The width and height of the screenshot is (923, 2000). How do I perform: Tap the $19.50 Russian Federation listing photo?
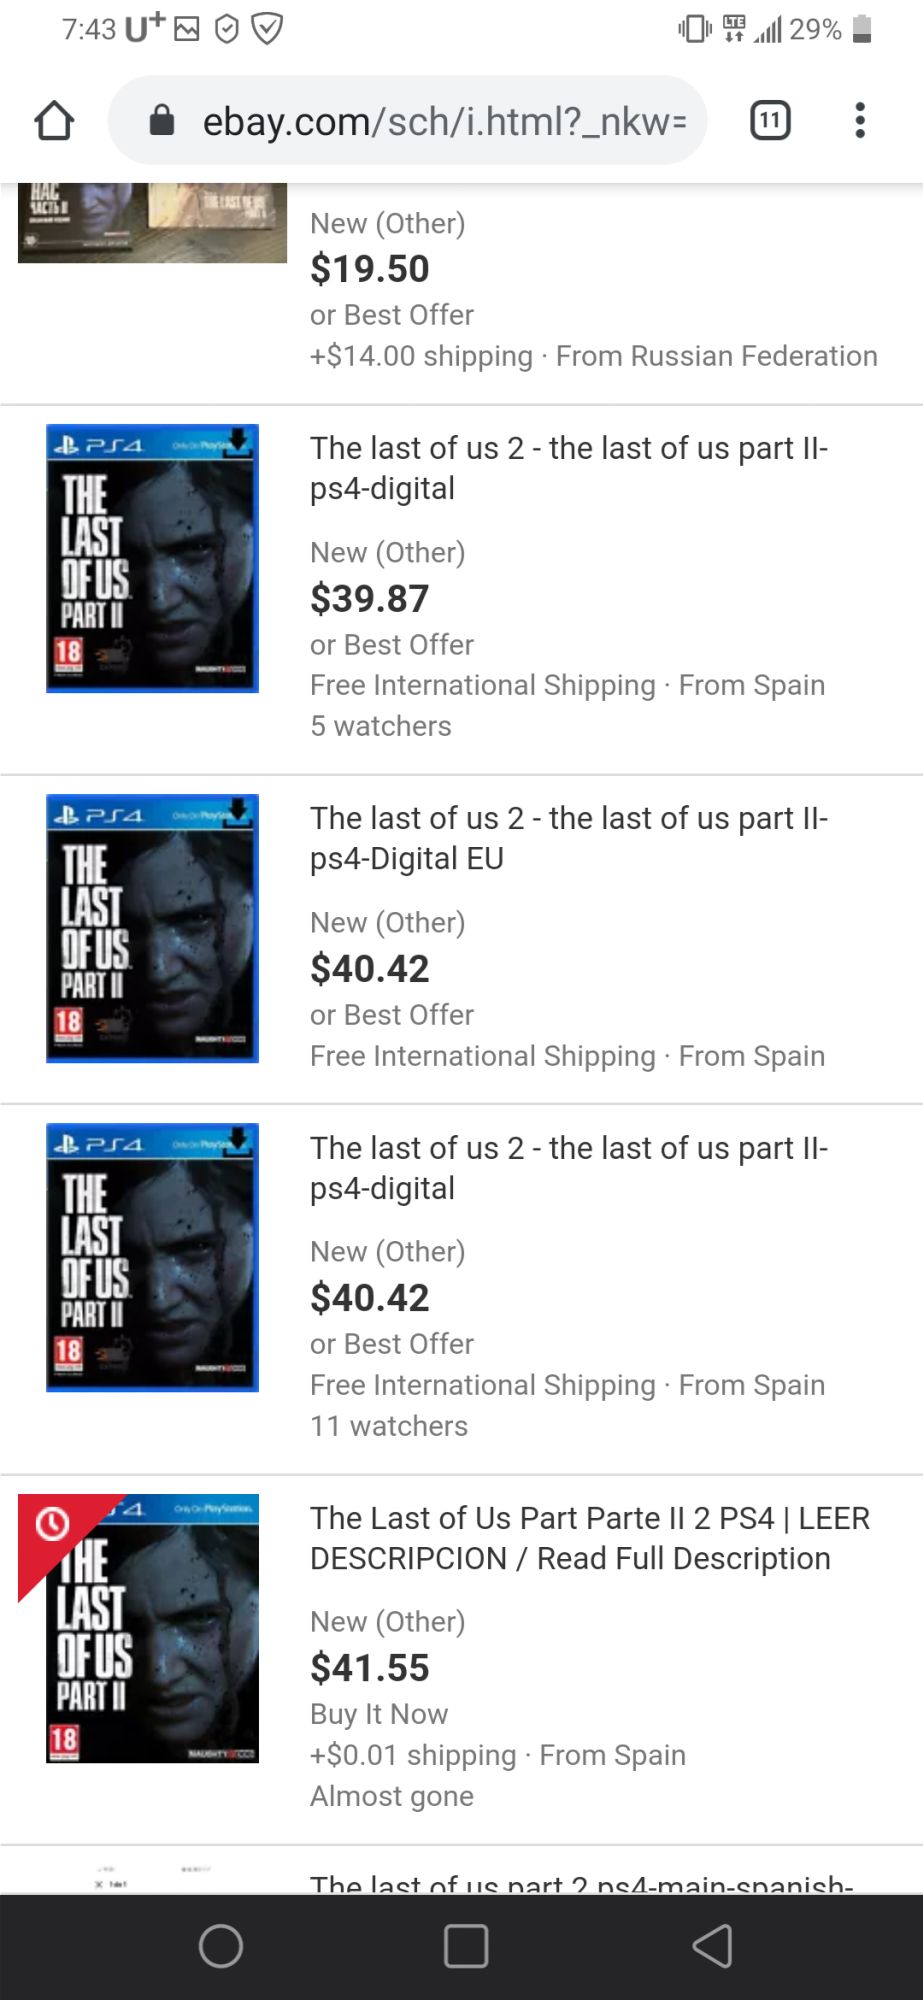pos(152,223)
